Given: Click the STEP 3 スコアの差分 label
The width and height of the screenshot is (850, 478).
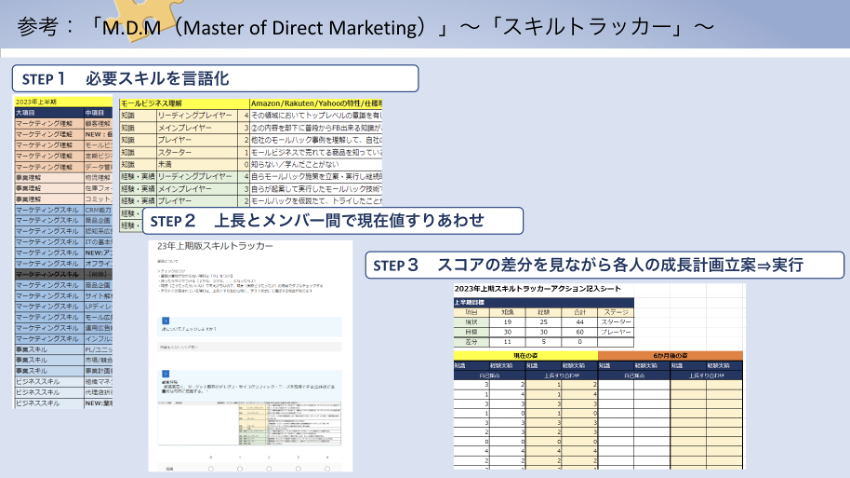Looking at the screenshot, I should 590,264.
